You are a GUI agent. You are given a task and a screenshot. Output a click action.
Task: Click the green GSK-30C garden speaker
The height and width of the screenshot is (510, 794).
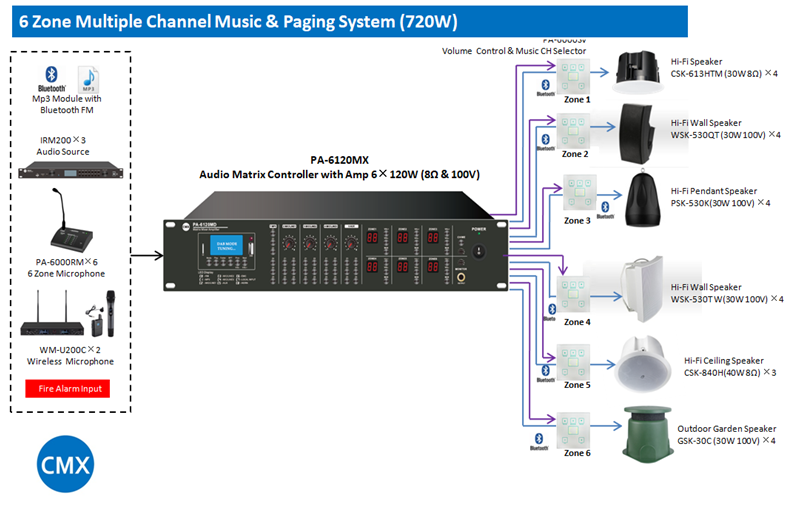(645, 432)
